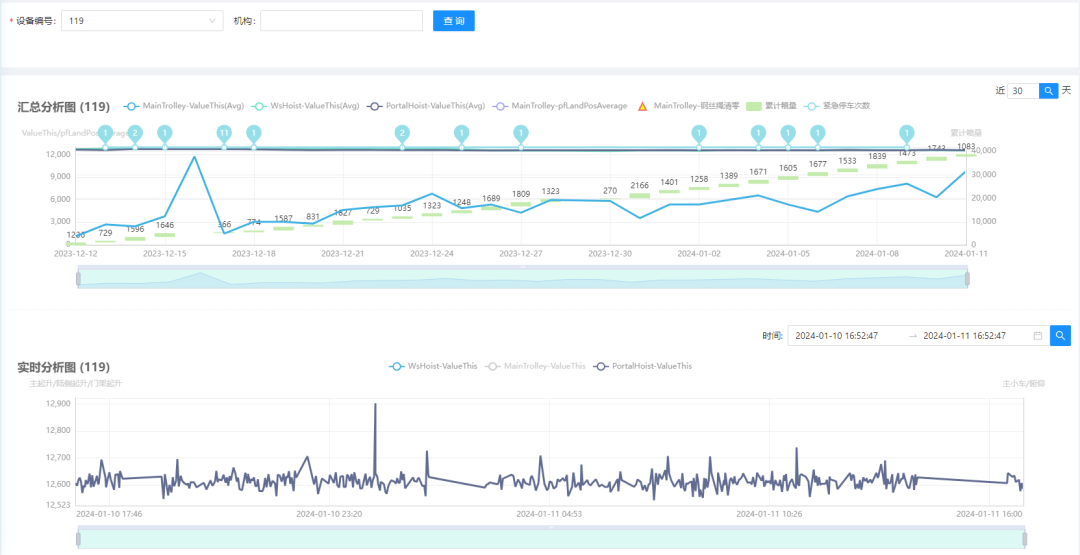Click the bar value label 1401
Screen dimensions: 1080x555
click(669, 182)
